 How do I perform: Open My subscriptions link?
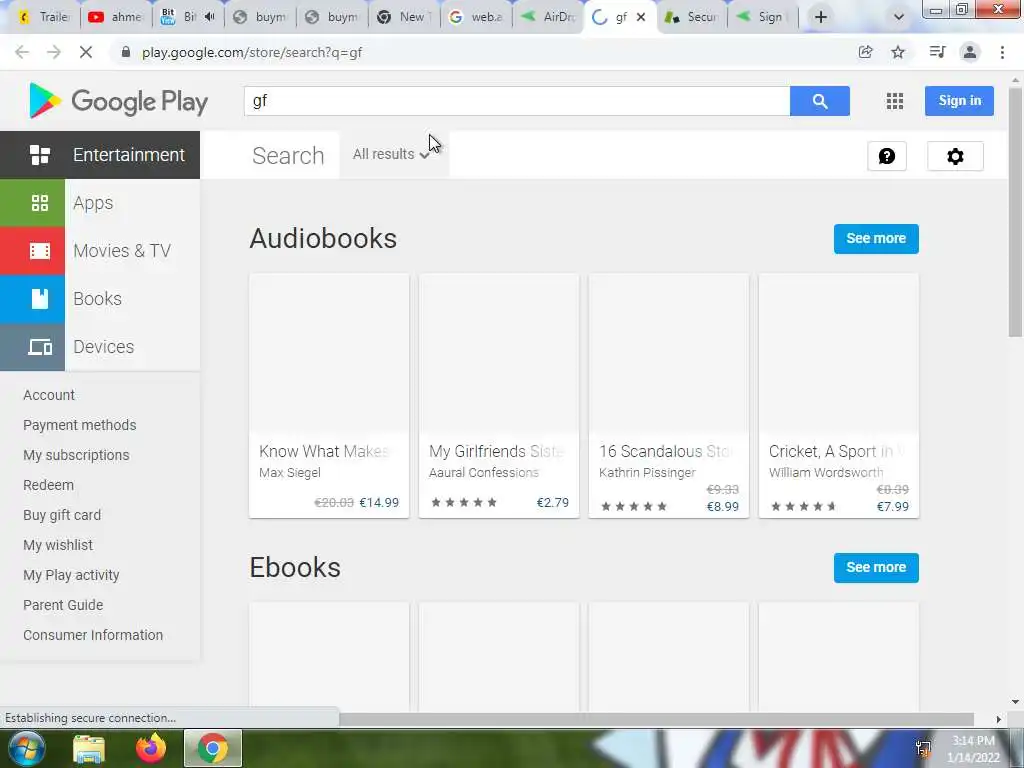pyautogui.click(x=76, y=455)
